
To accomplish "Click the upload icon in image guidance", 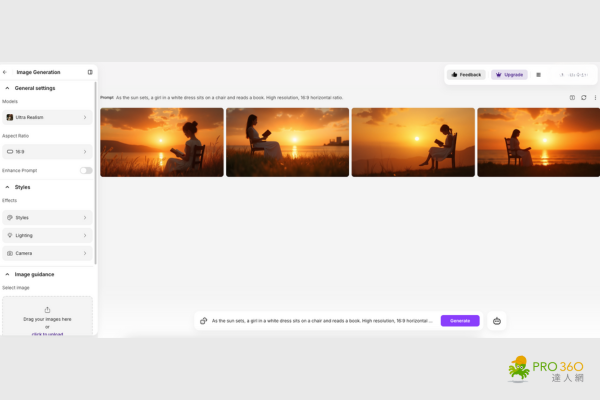I will 47,310.
